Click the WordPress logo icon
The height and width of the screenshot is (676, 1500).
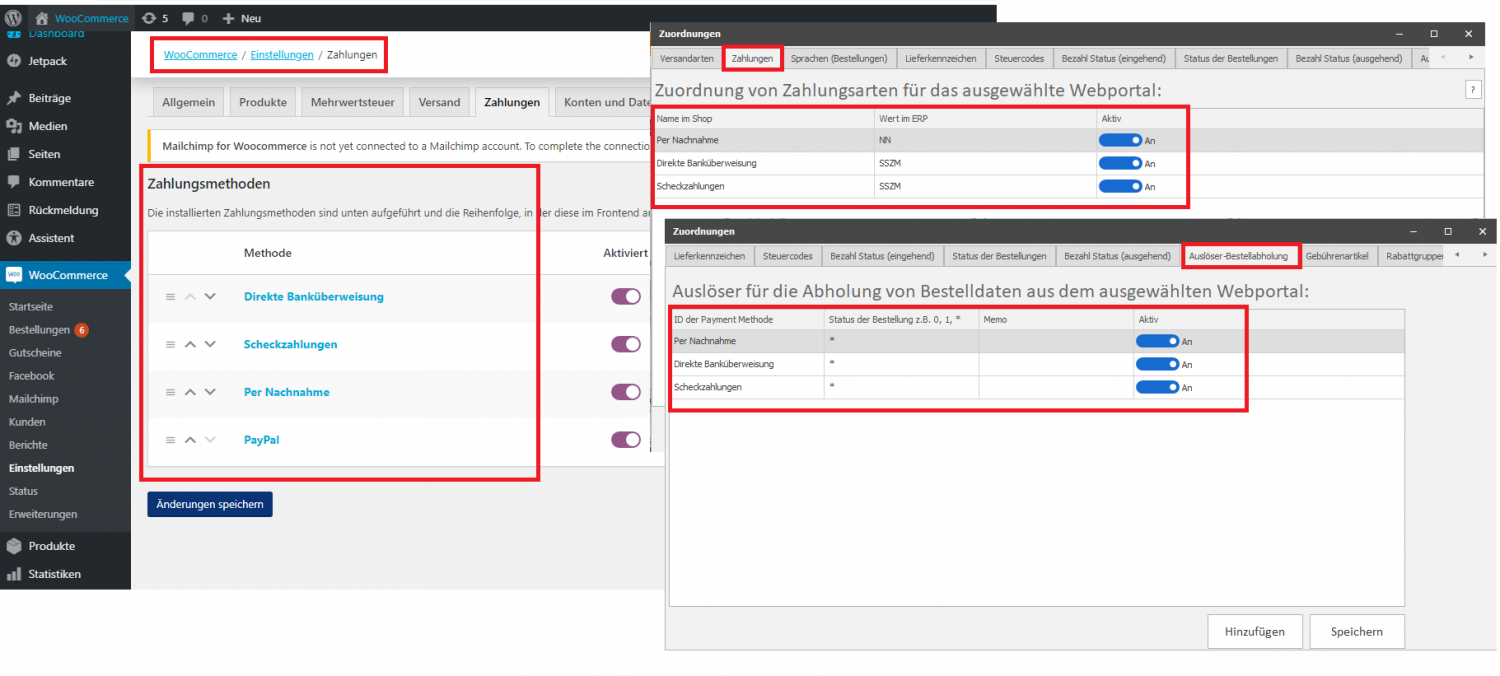(x=14, y=18)
